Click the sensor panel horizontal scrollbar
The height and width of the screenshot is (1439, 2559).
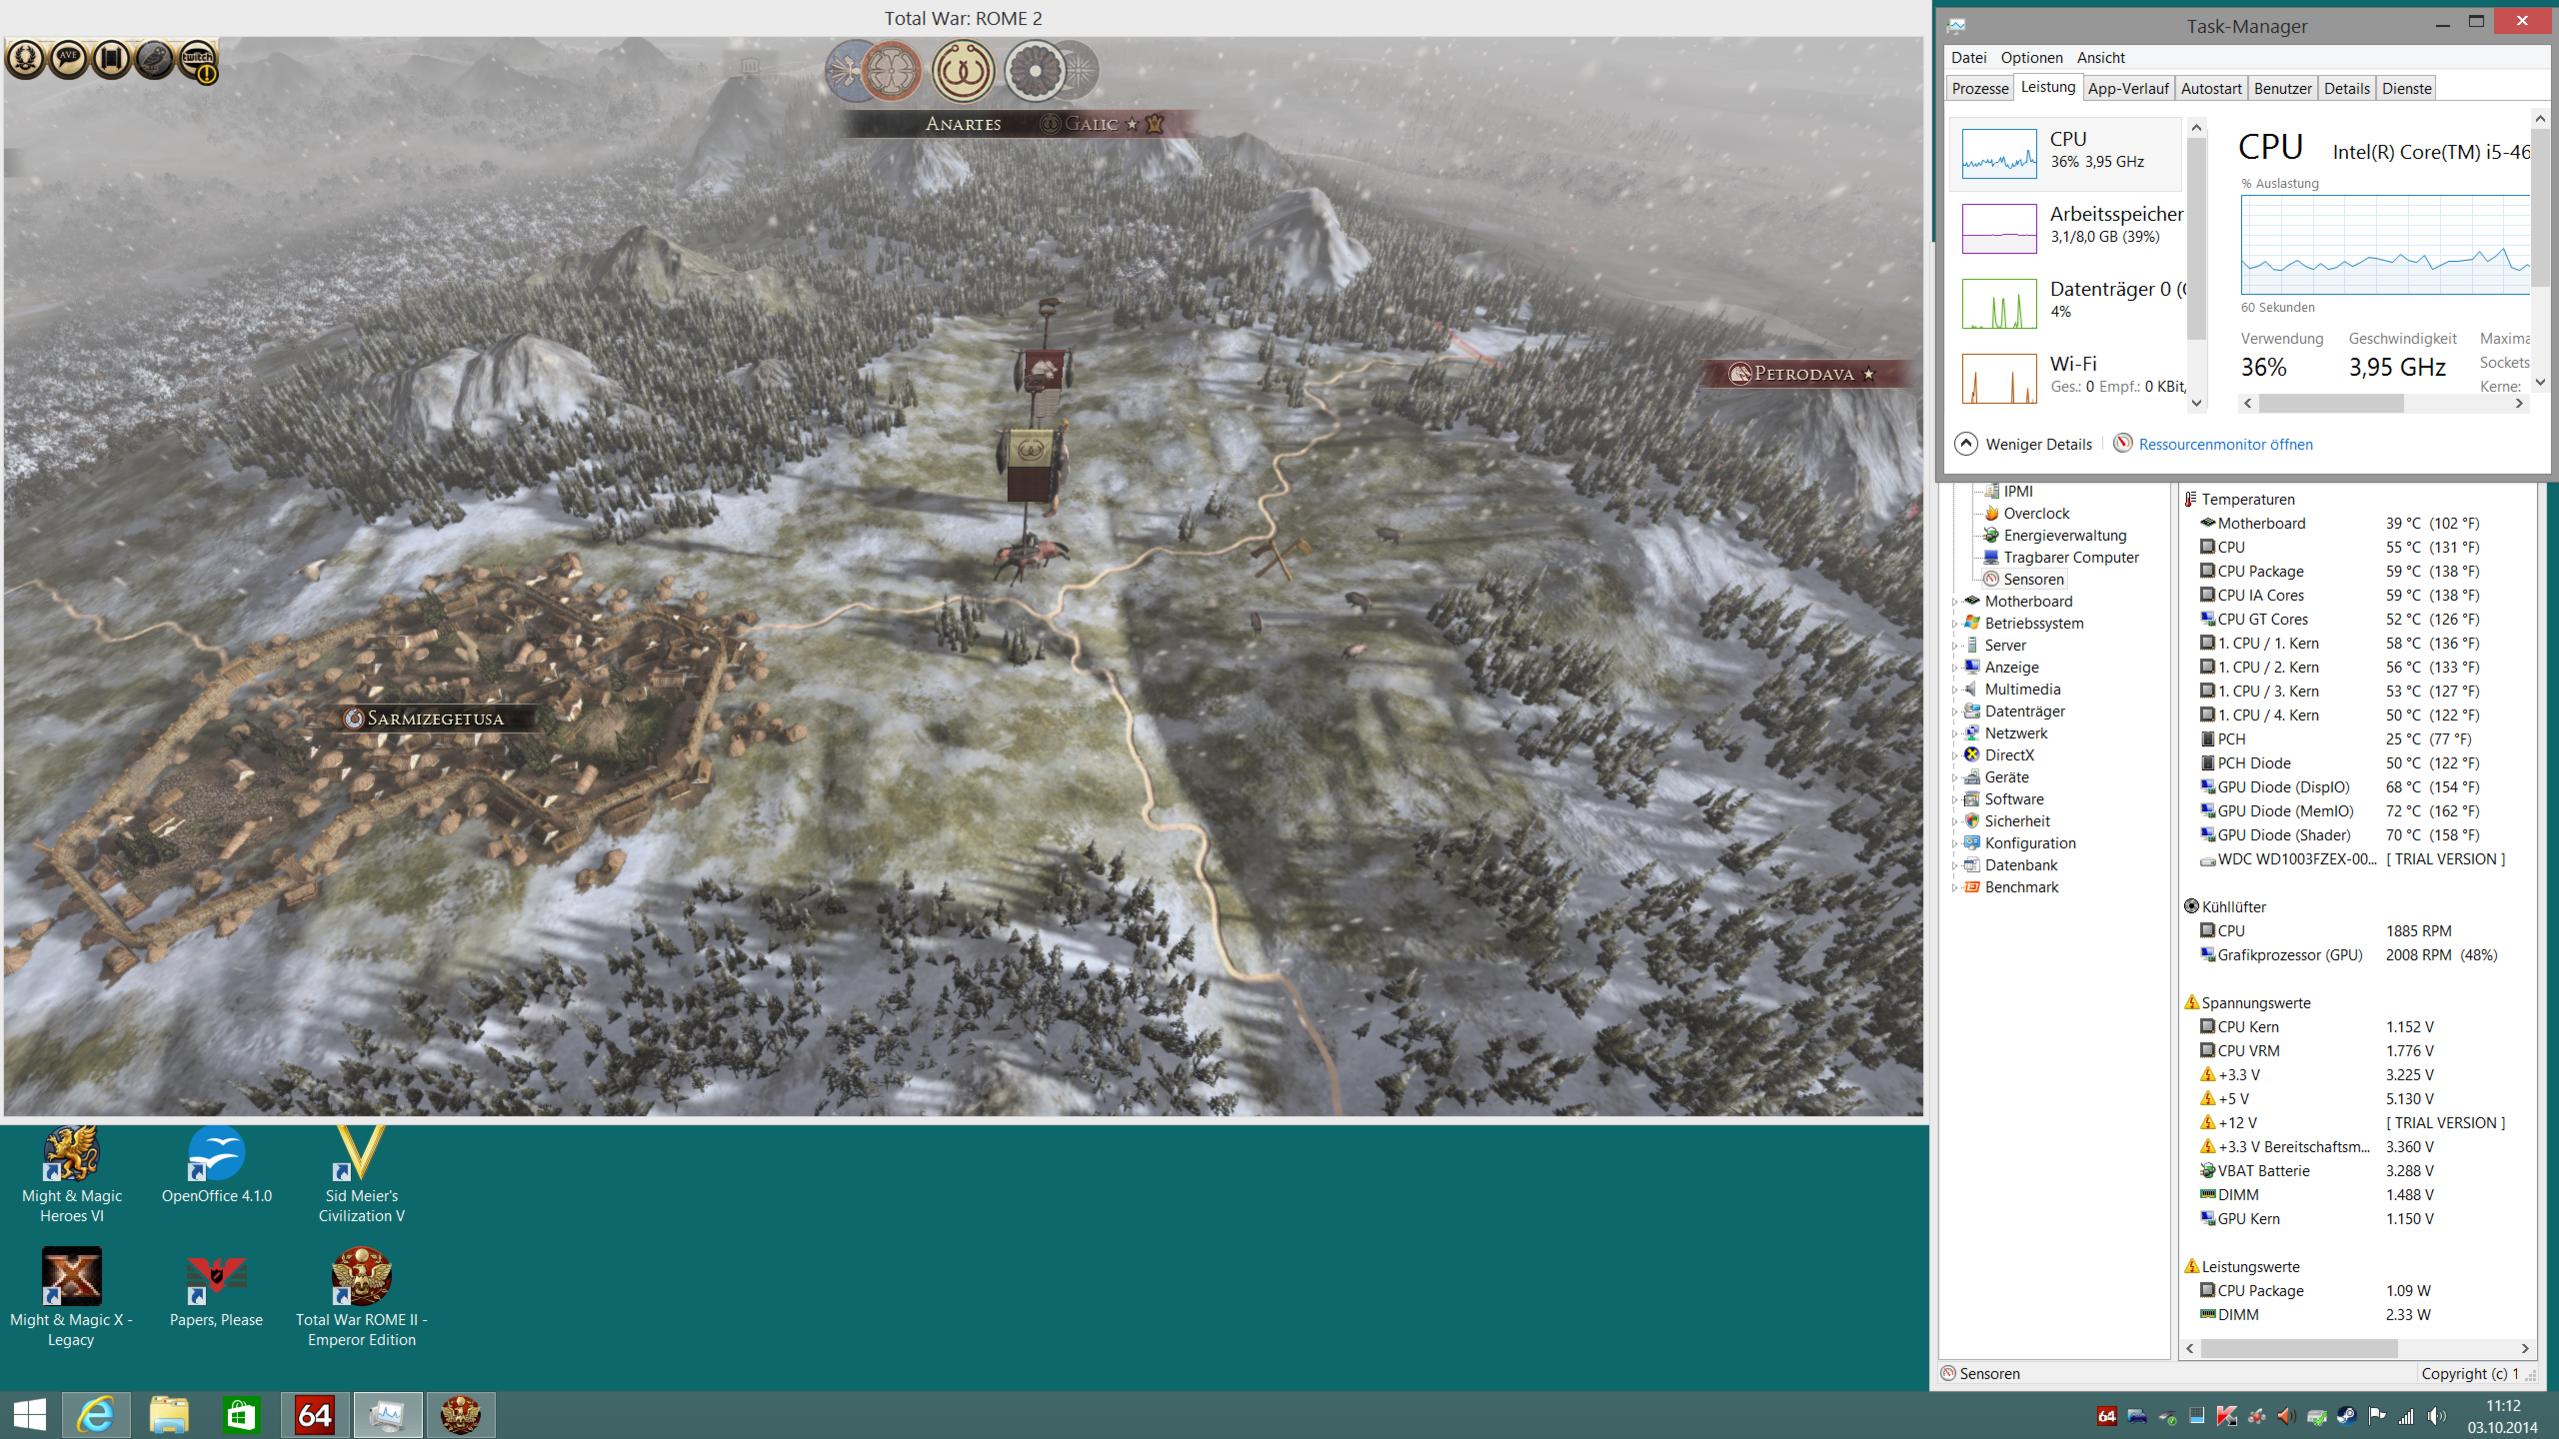click(x=2298, y=1348)
